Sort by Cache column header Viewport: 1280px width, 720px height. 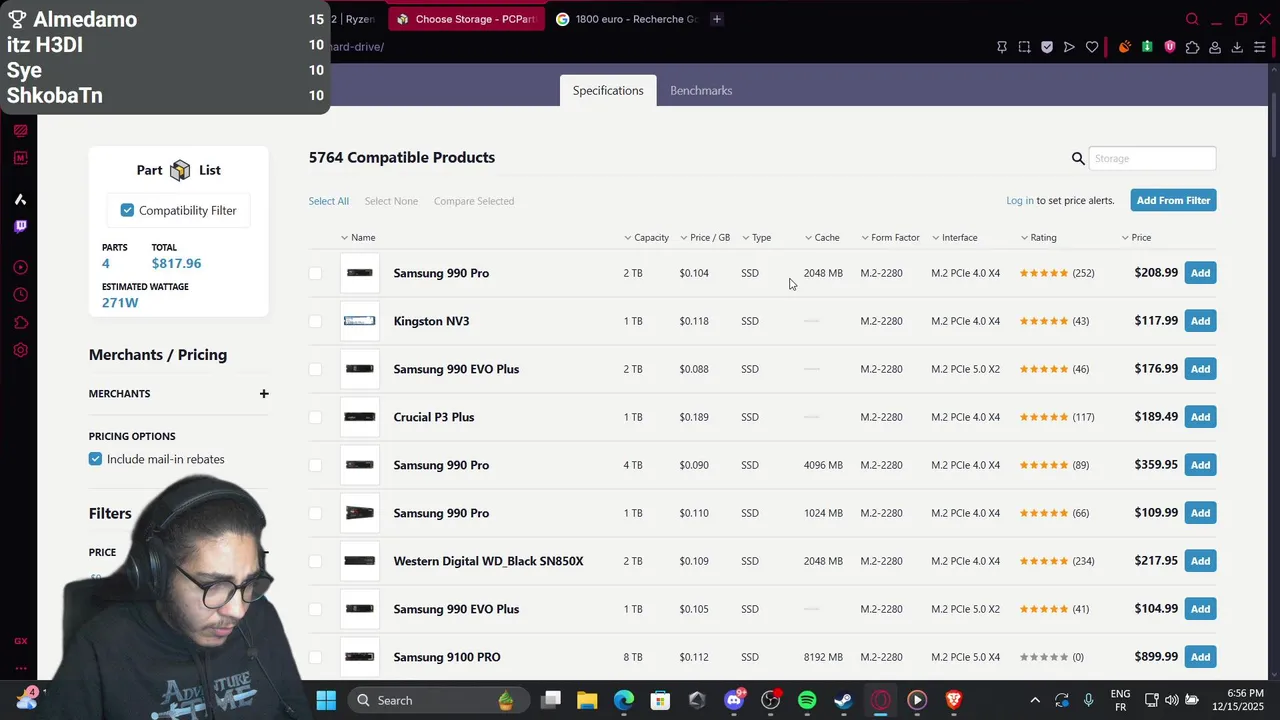click(822, 238)
